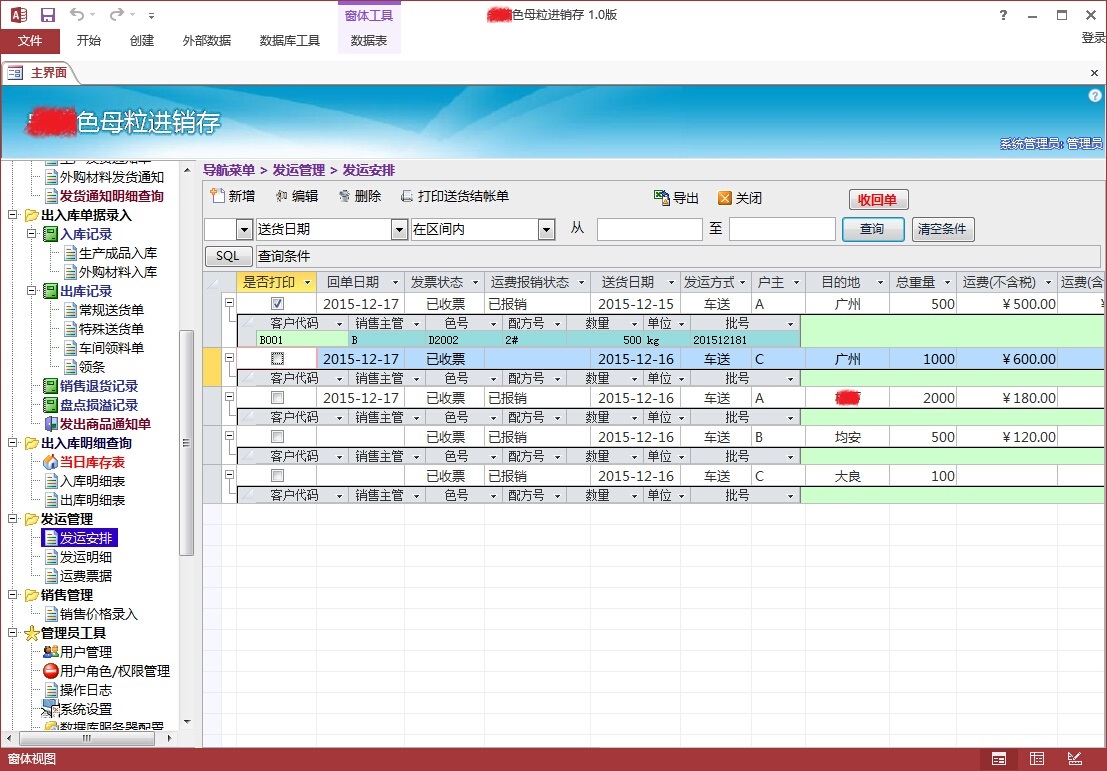The image size is (1107, 771).
Task: Click the 清空条件 button
Action: 943,229
